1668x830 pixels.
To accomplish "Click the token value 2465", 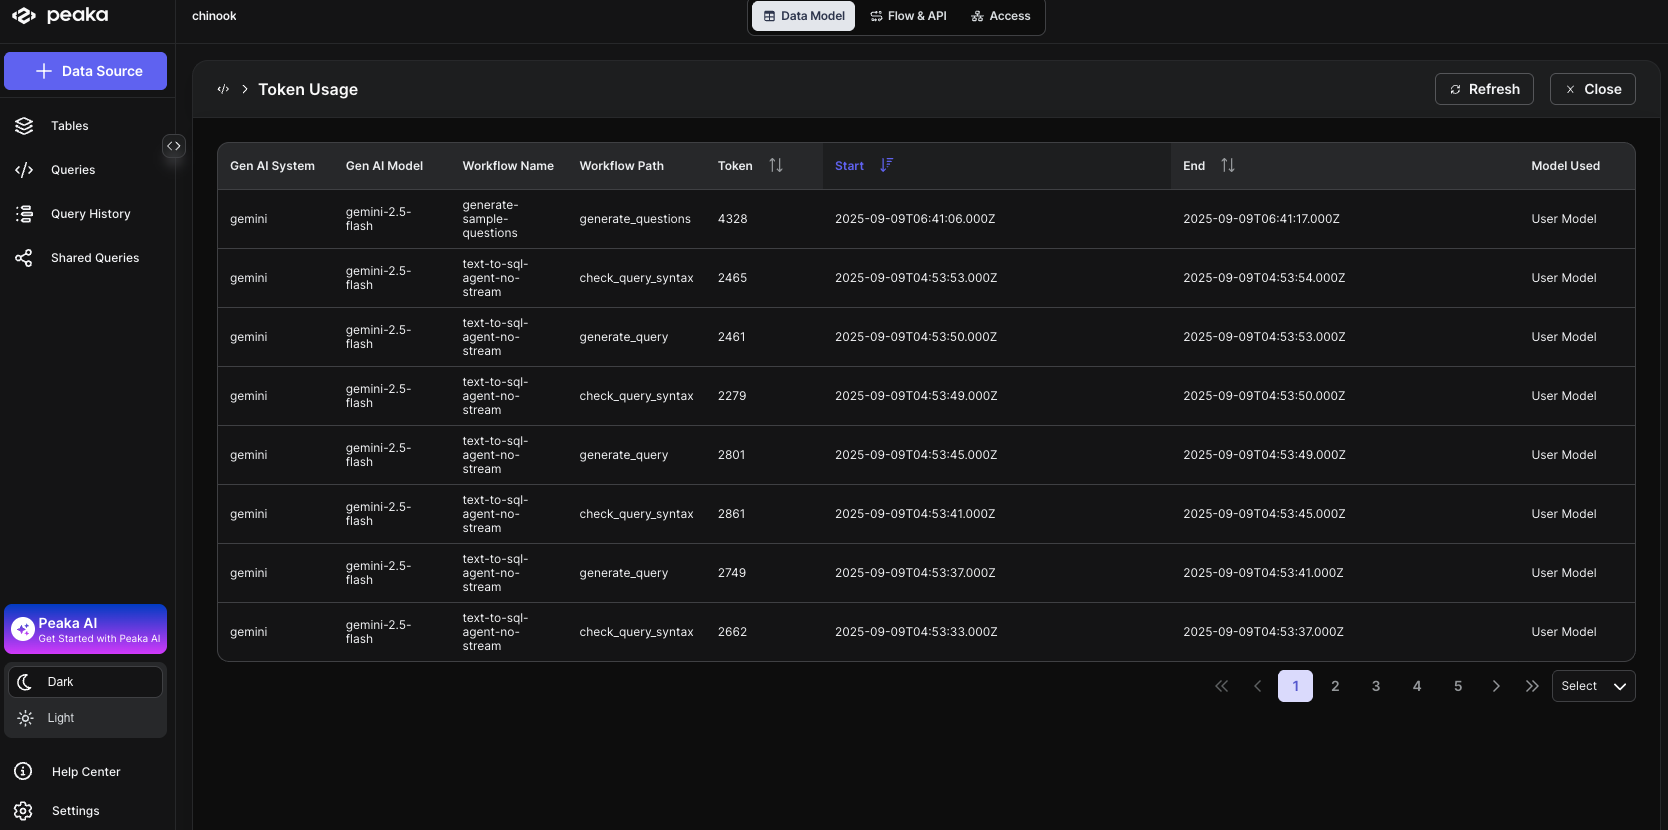I will pyautogui.click(x=732, y=278).
